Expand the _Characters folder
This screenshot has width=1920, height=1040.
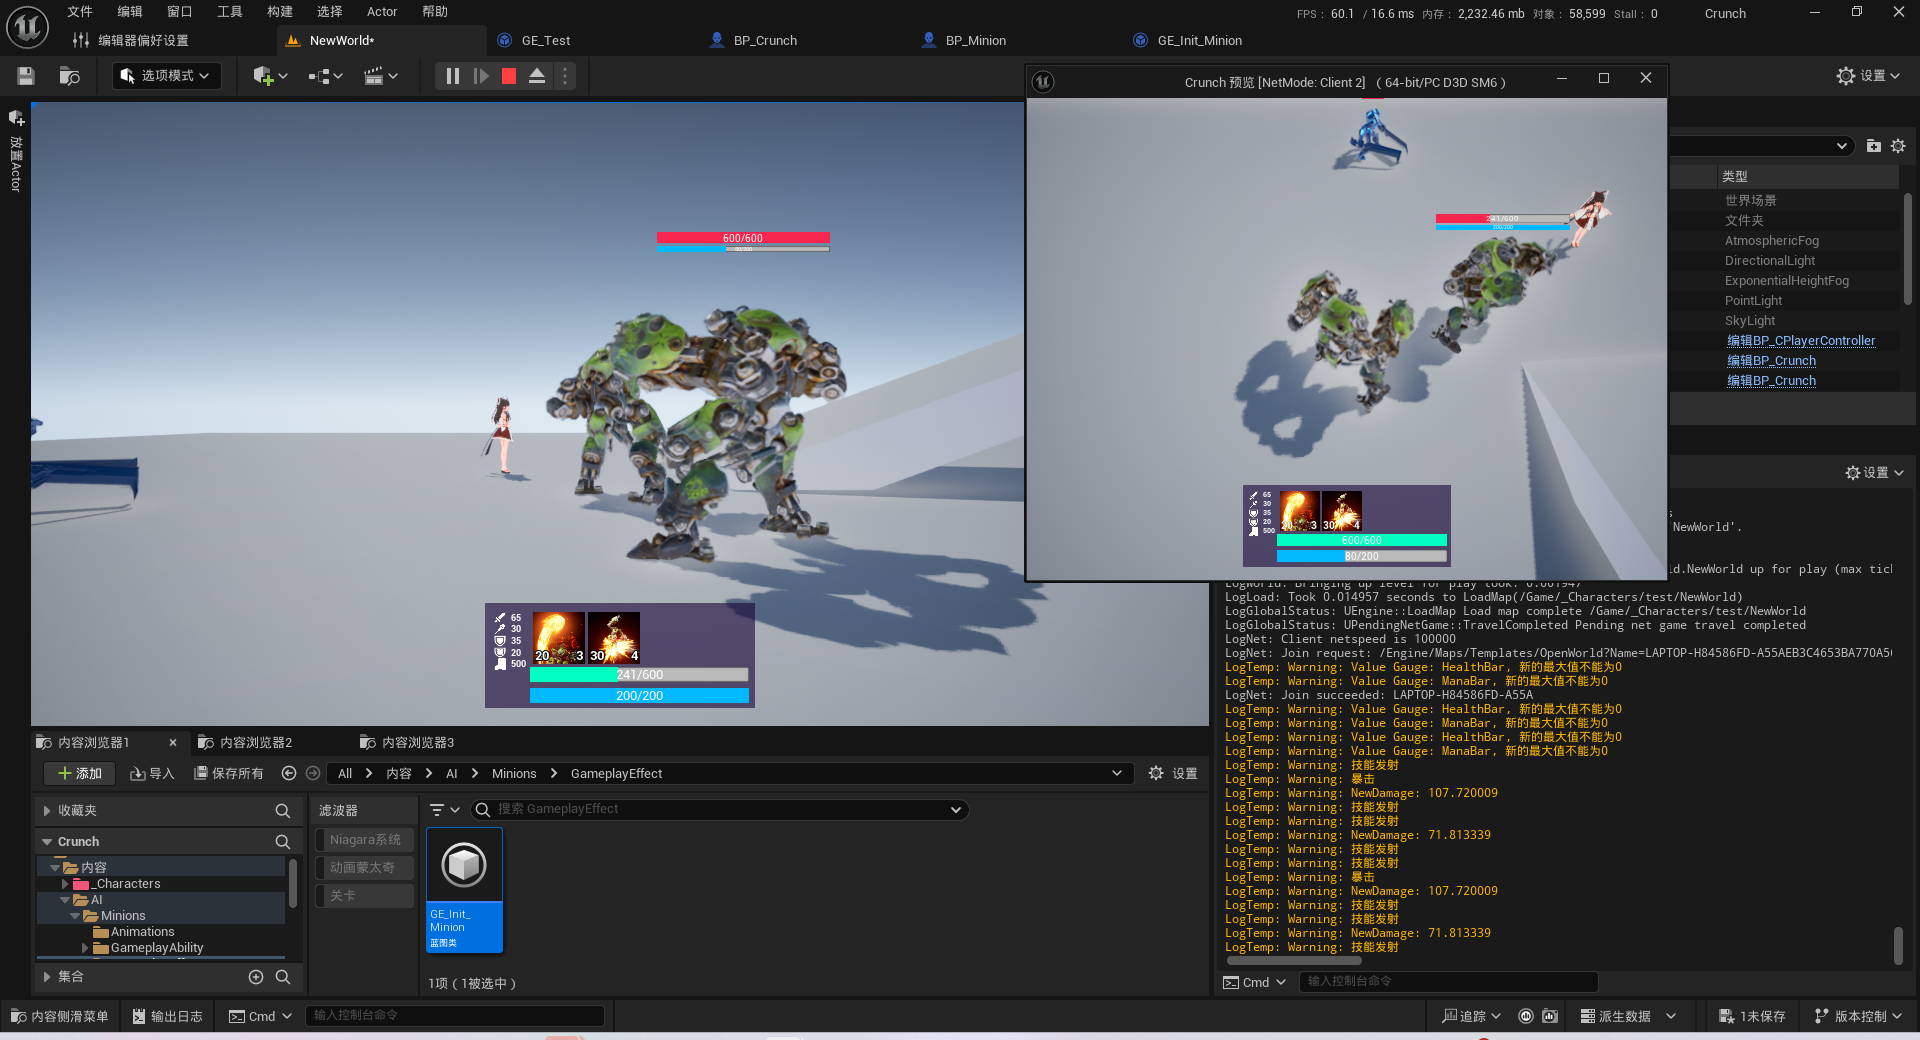click(65, 884)
